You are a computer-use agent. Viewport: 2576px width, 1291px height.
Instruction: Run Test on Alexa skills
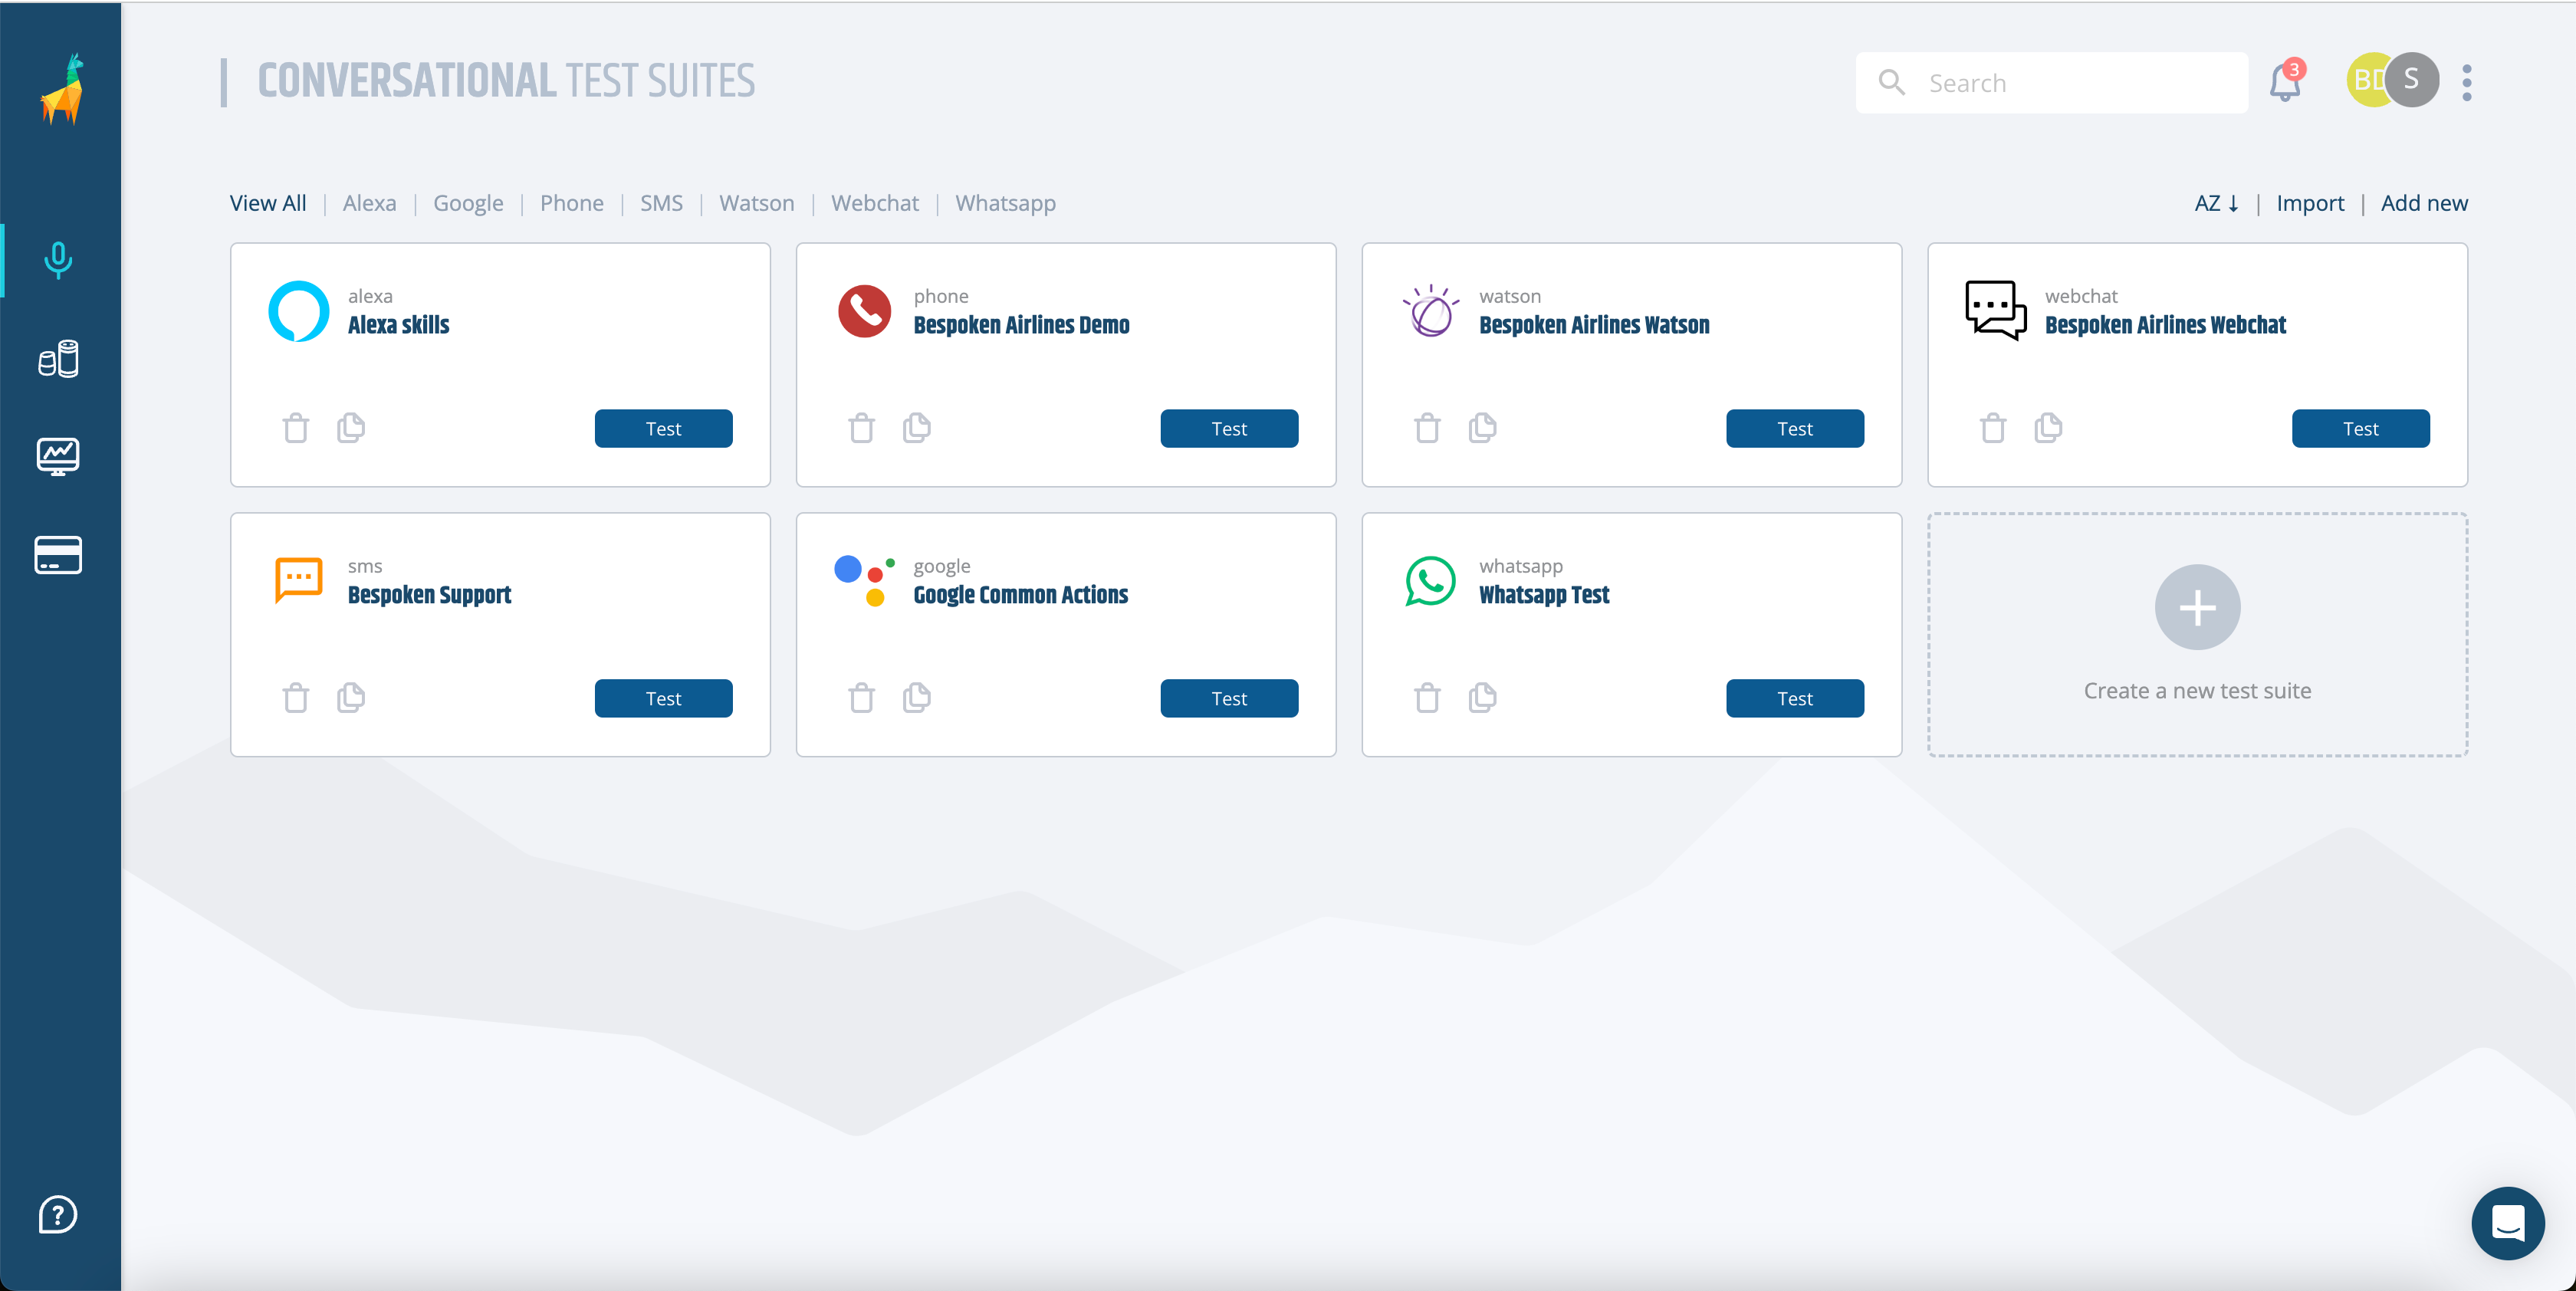664,428
